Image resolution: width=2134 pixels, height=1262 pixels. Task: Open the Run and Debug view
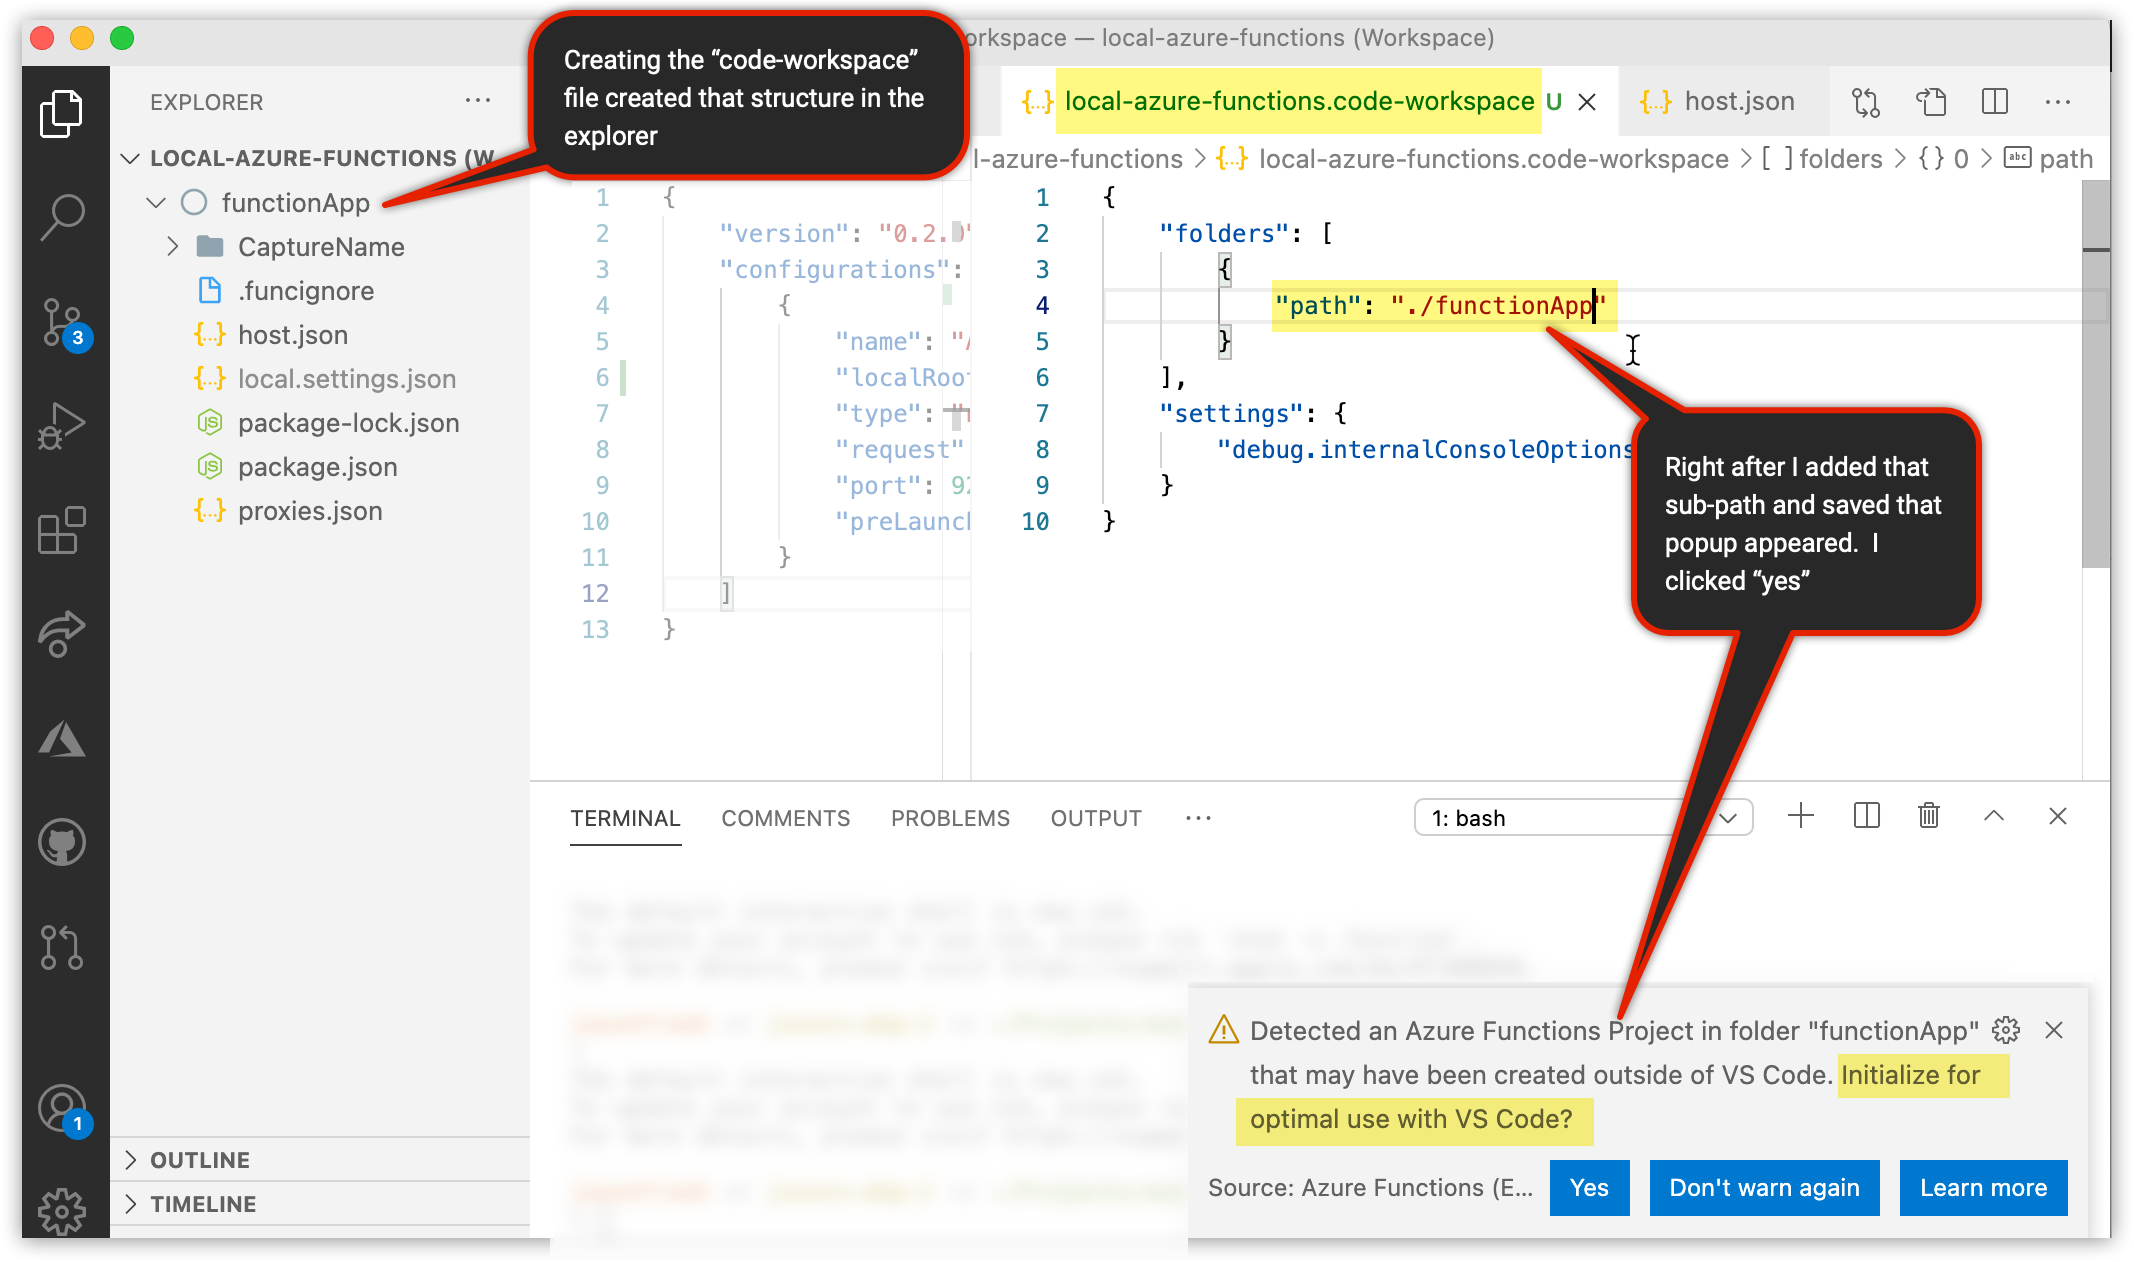(62, 426)
